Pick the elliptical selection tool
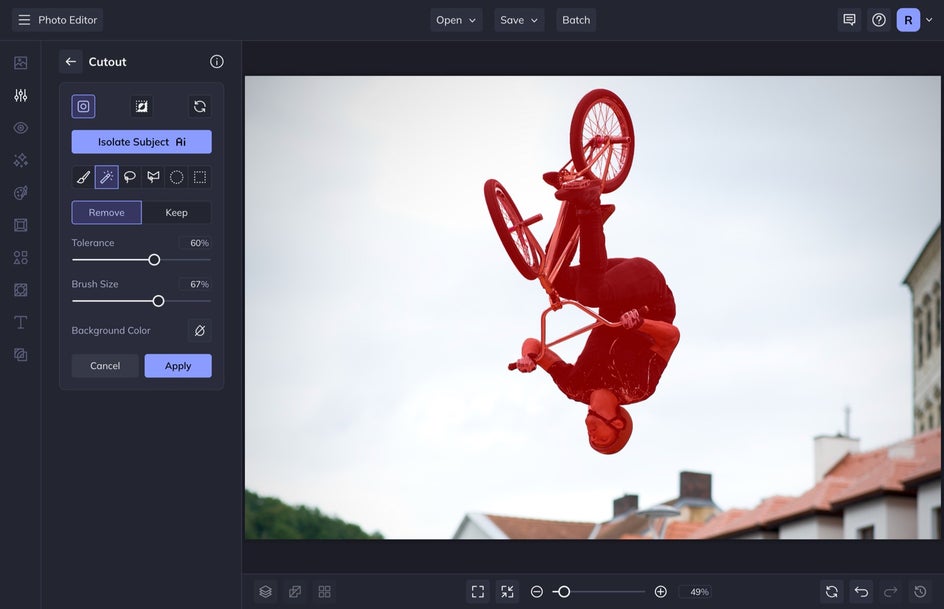Image resolution: width=944 pixels, height=609 pixels. click(176, 177)
